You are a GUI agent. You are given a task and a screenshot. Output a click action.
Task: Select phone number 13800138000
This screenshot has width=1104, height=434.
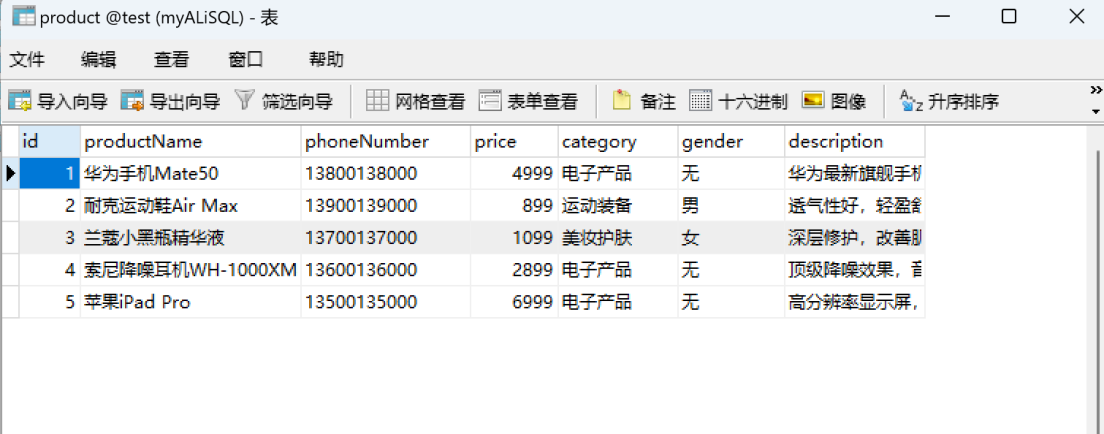click(x=386, y=173)
